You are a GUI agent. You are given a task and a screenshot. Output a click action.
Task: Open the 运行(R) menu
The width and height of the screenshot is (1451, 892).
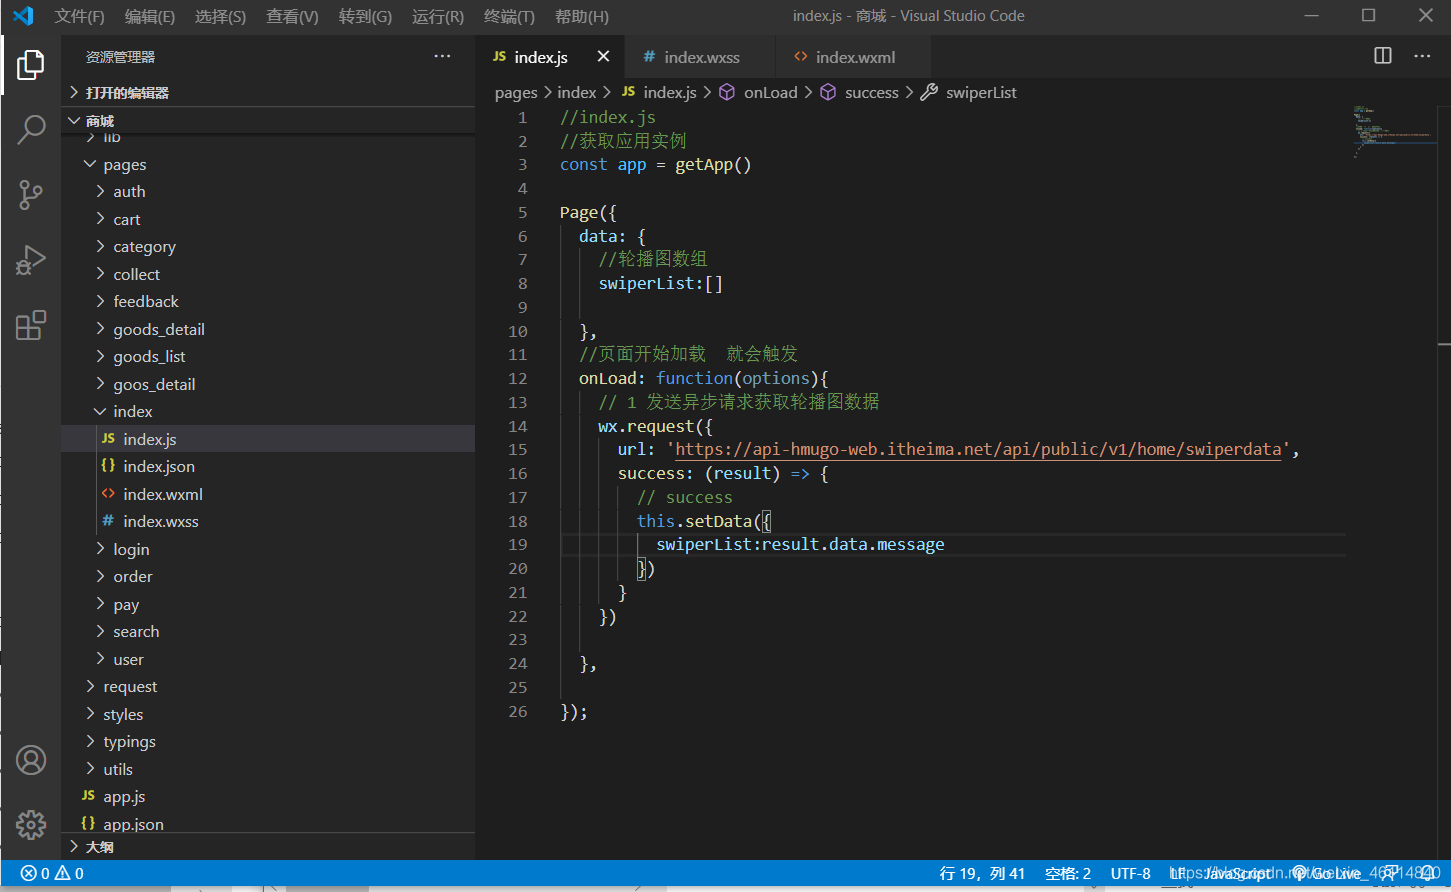pos(438,16)
